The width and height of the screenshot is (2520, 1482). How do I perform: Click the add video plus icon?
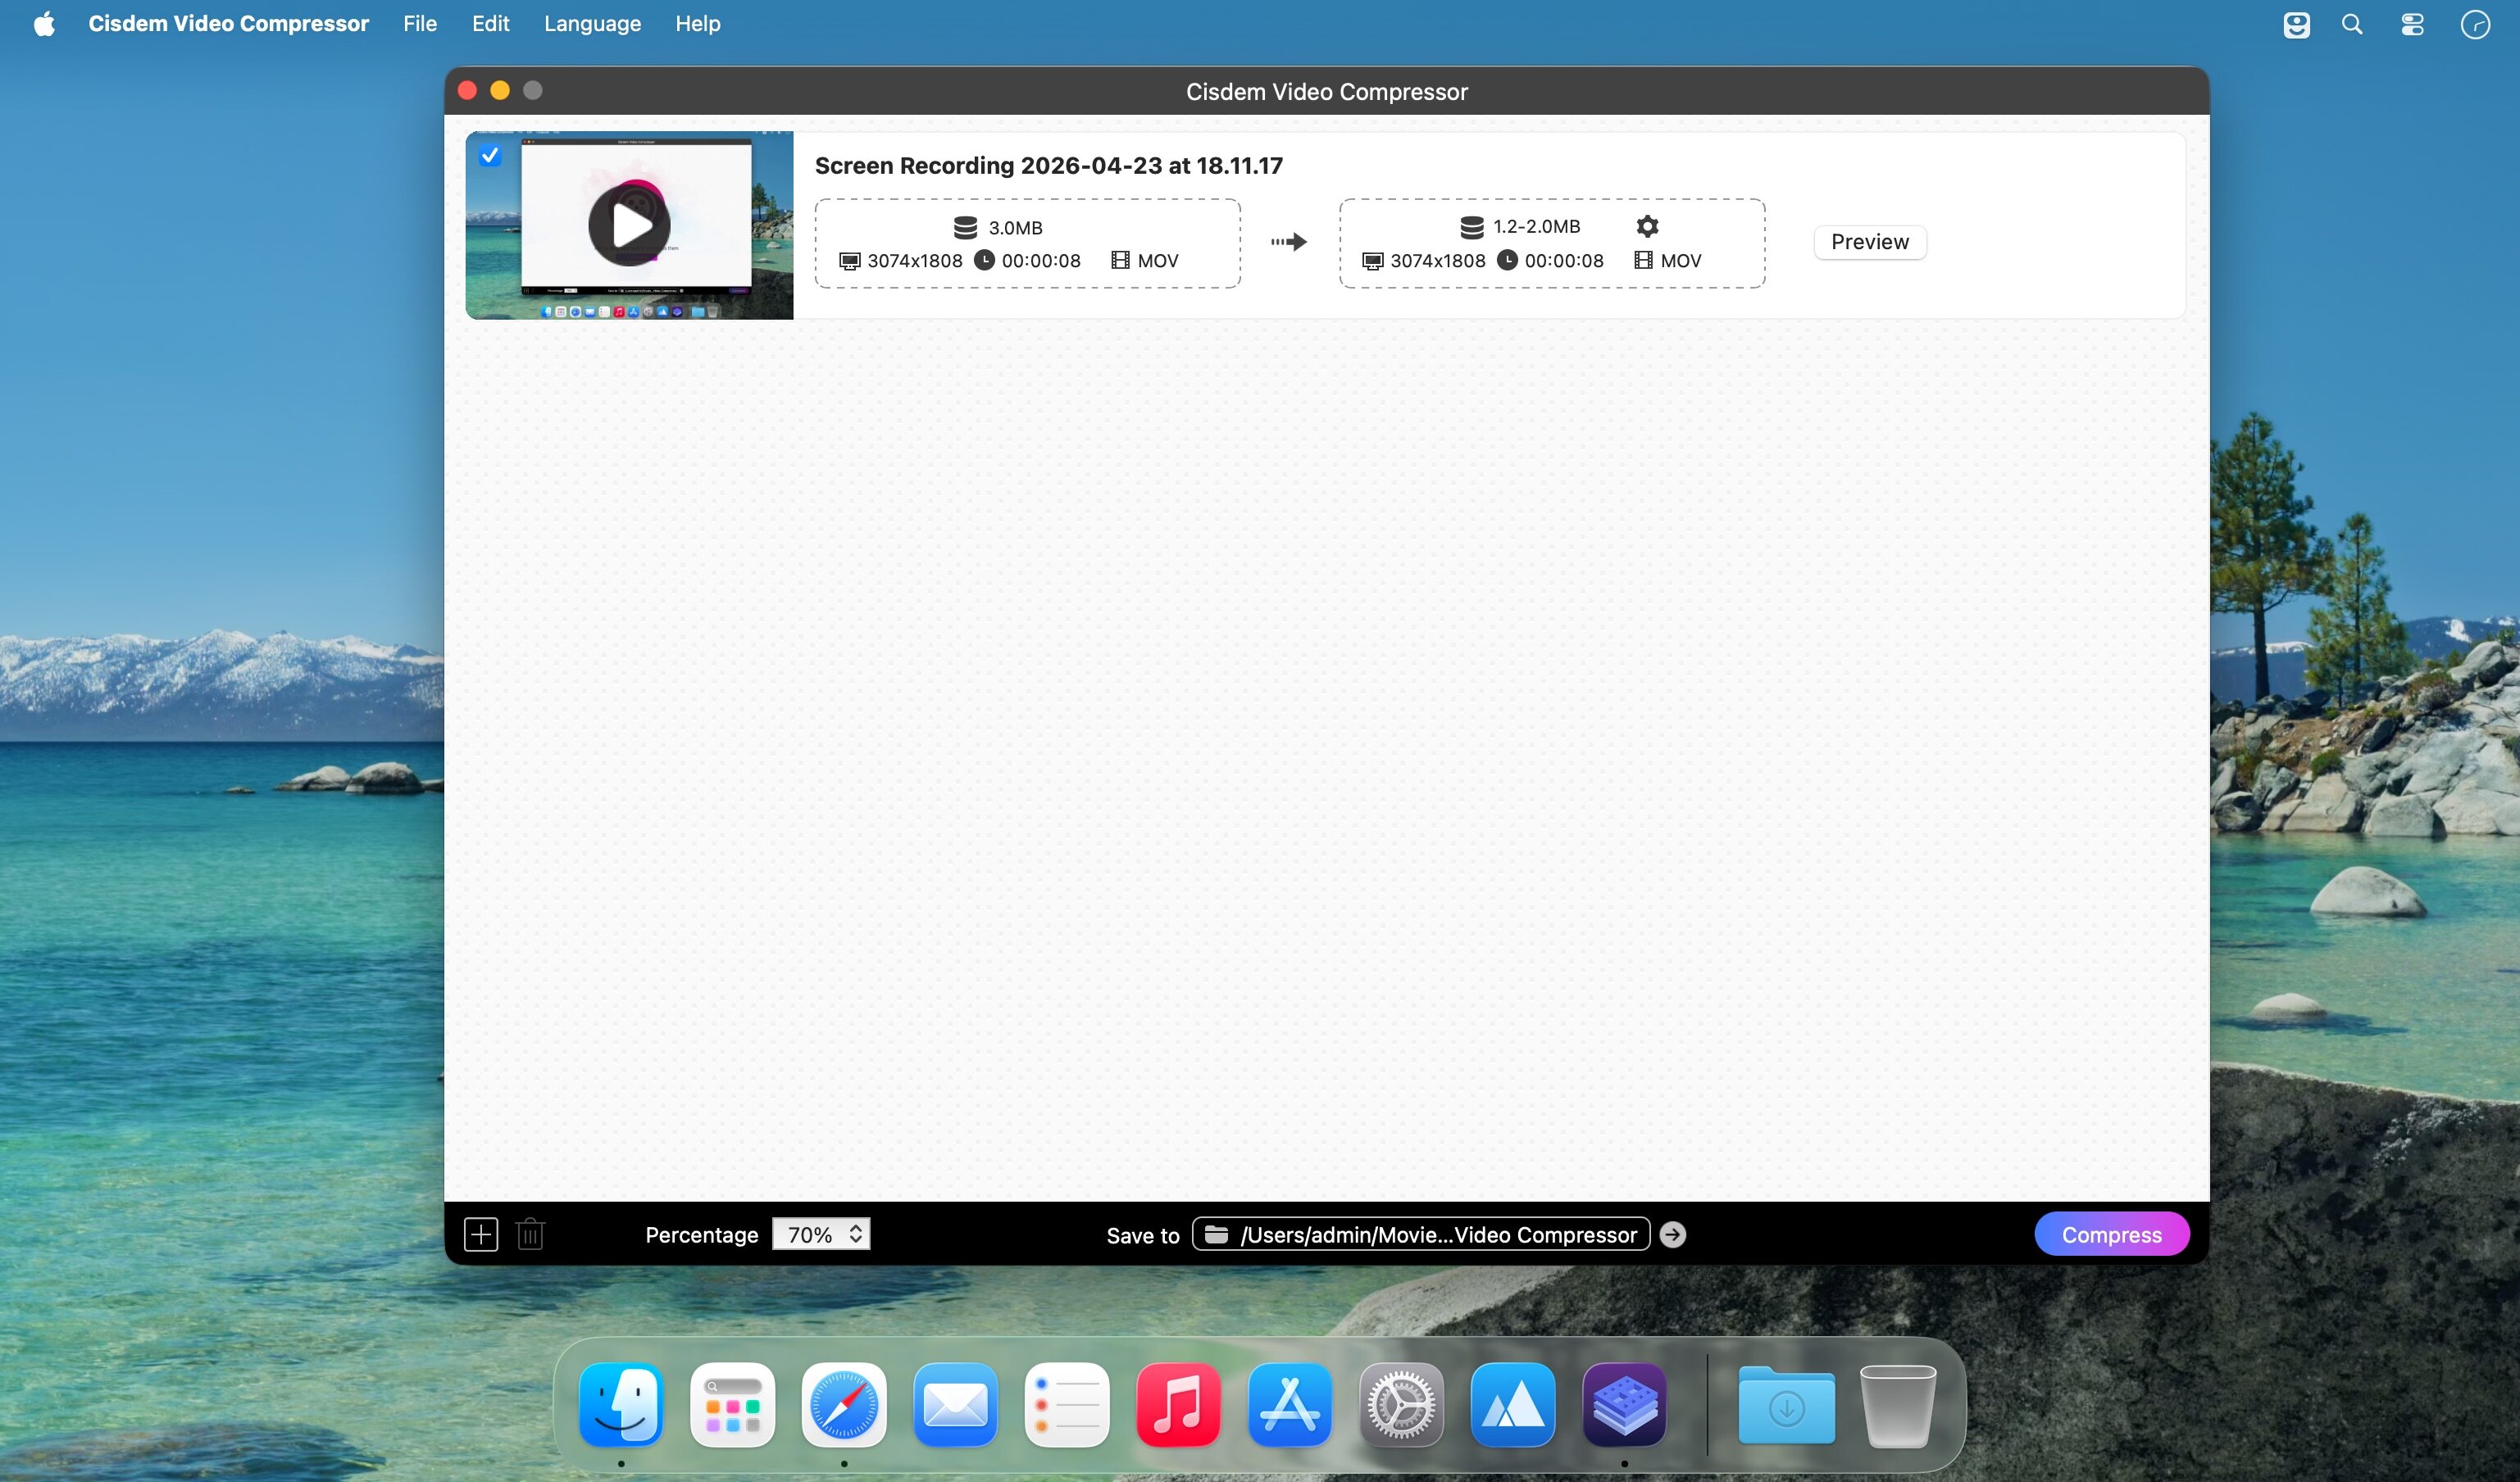(481, 1234)
